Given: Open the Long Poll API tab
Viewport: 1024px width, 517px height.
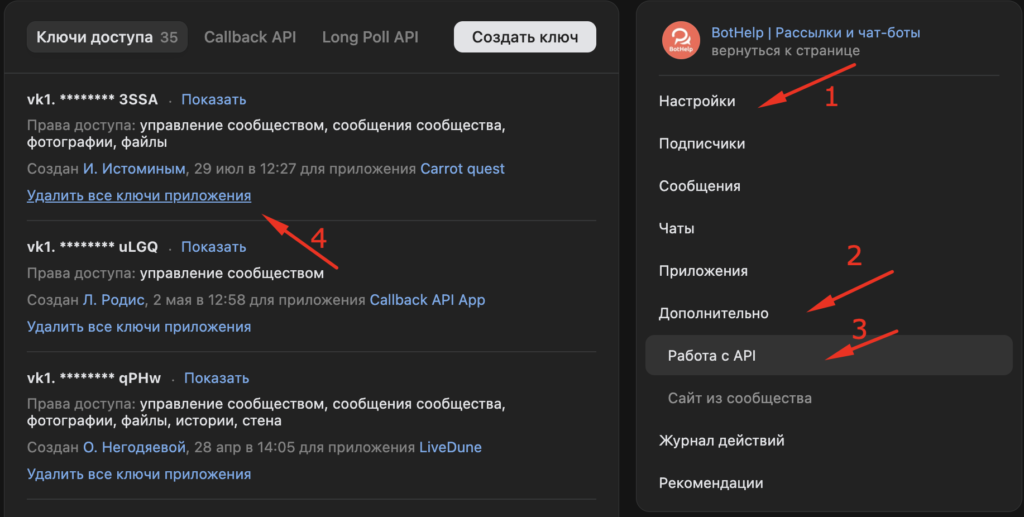Looking at the screenshot, I should tap(370, 37).
